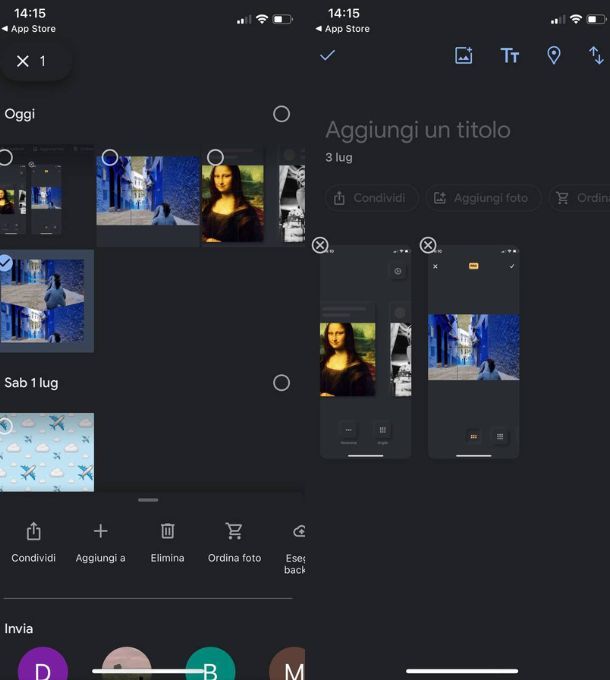Confirm album with the checkmark icon
610x680 pixels.
pyautogui.click(x=327, y=55)
